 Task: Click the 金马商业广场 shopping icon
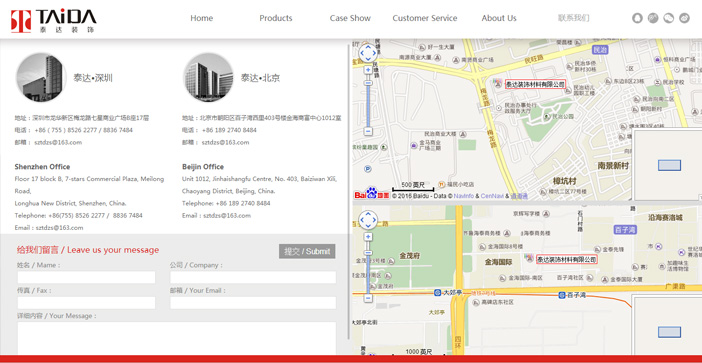click(x=414, y=145)
